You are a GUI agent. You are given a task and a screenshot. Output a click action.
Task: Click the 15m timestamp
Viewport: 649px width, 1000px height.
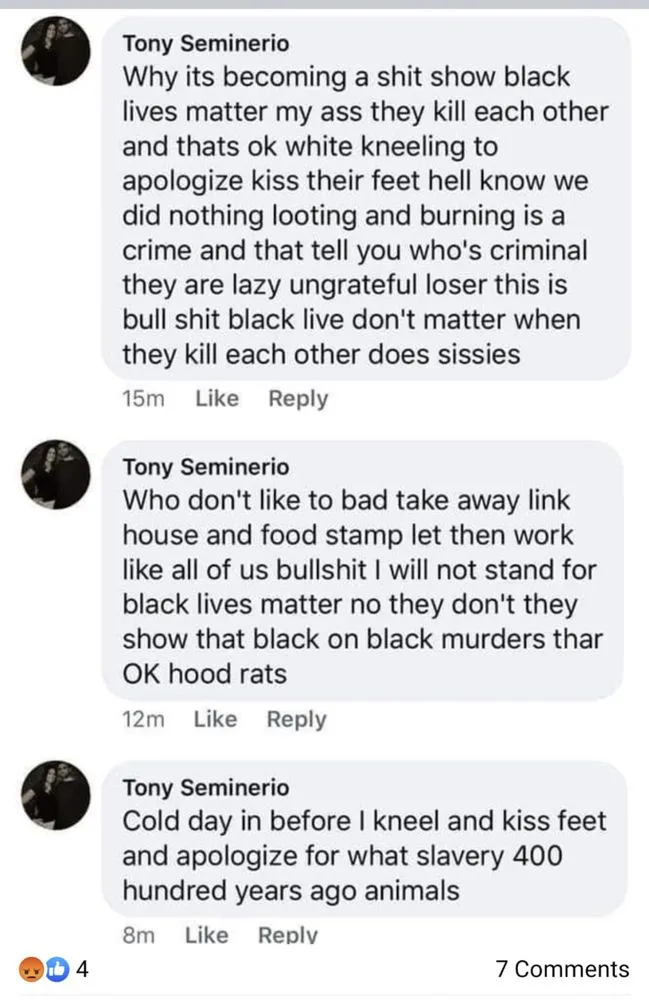coord(142,399)
